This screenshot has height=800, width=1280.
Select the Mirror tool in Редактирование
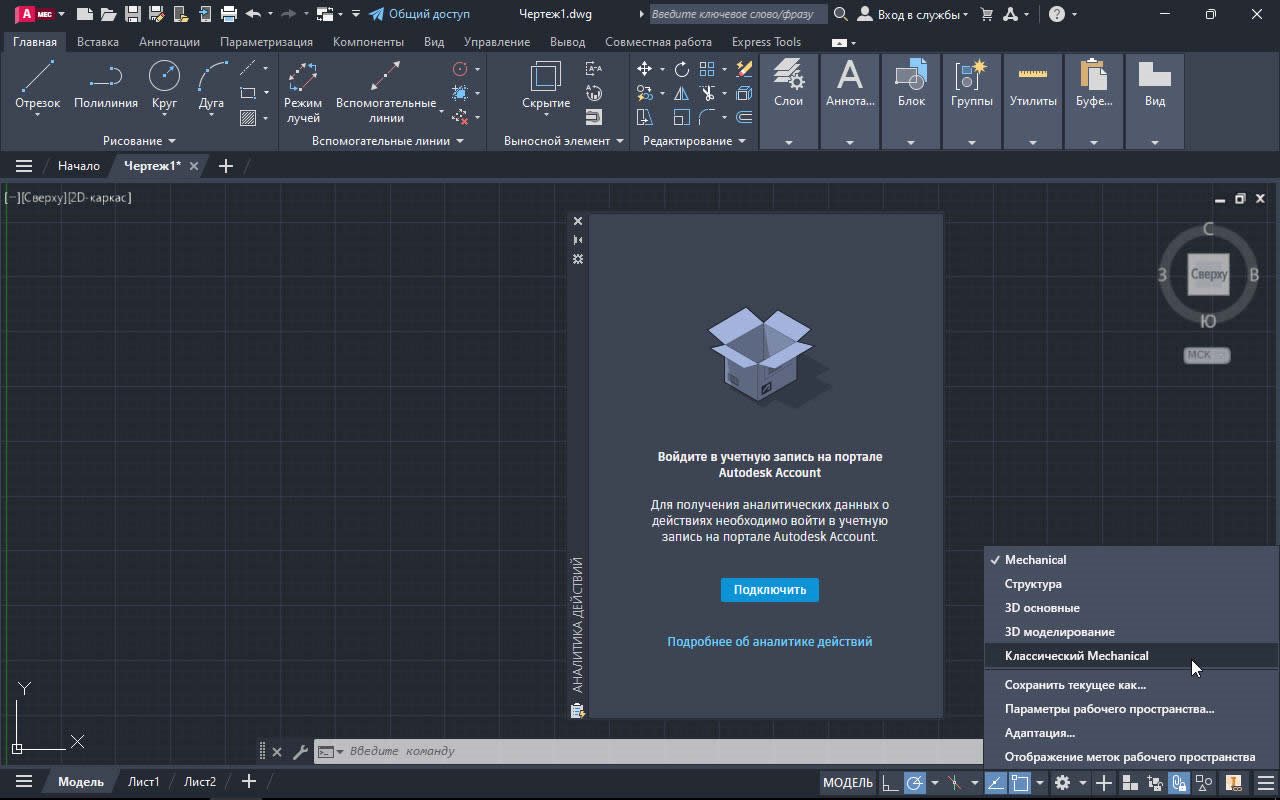[681, 93]
